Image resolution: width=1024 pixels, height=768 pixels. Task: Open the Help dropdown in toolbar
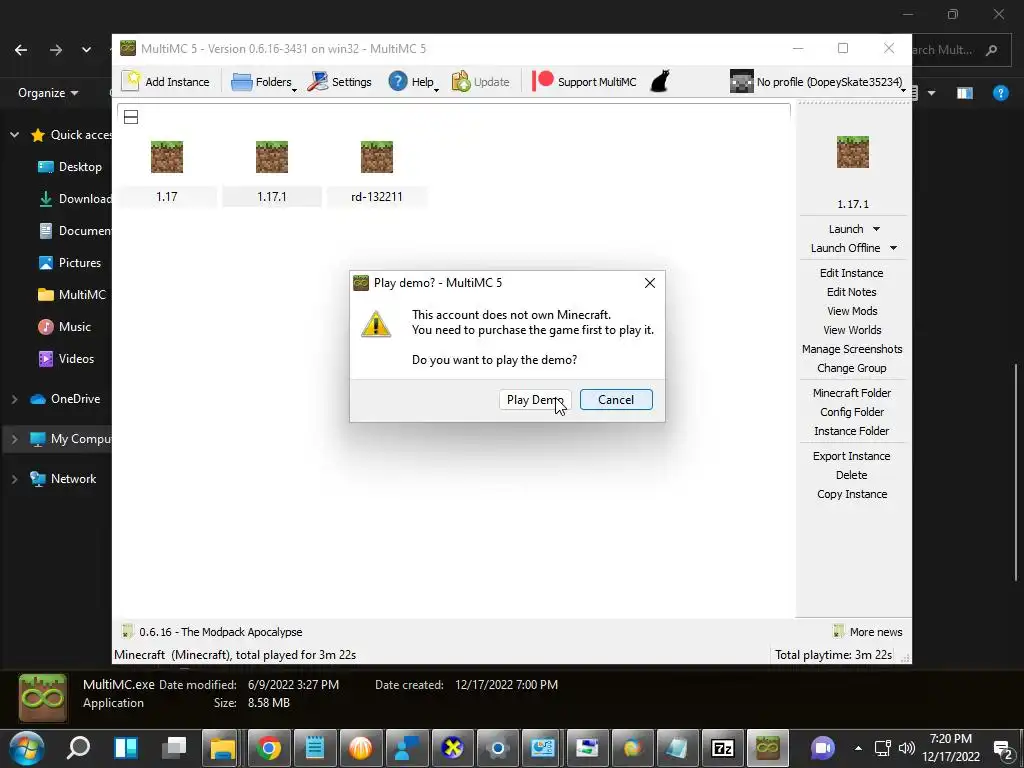pyautogui.click(x=413, y=82)
